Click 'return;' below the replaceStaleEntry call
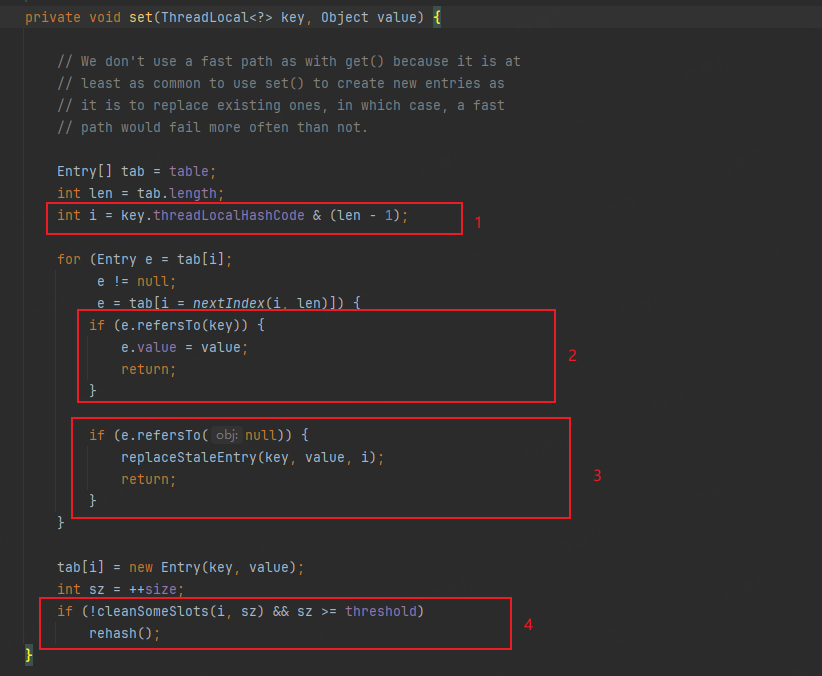The height and width of the screenshot is (676, 822). [148, 479]
